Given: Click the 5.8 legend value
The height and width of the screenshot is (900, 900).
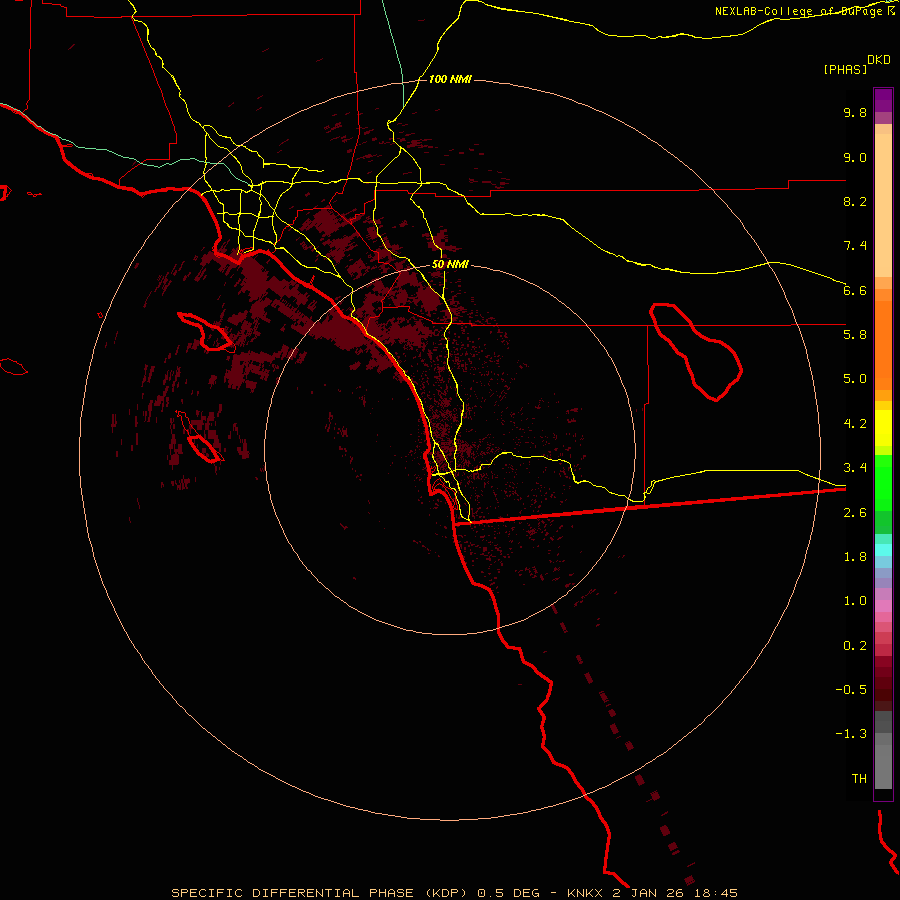Looking at the screenshot, I should [x=855, y=335].
